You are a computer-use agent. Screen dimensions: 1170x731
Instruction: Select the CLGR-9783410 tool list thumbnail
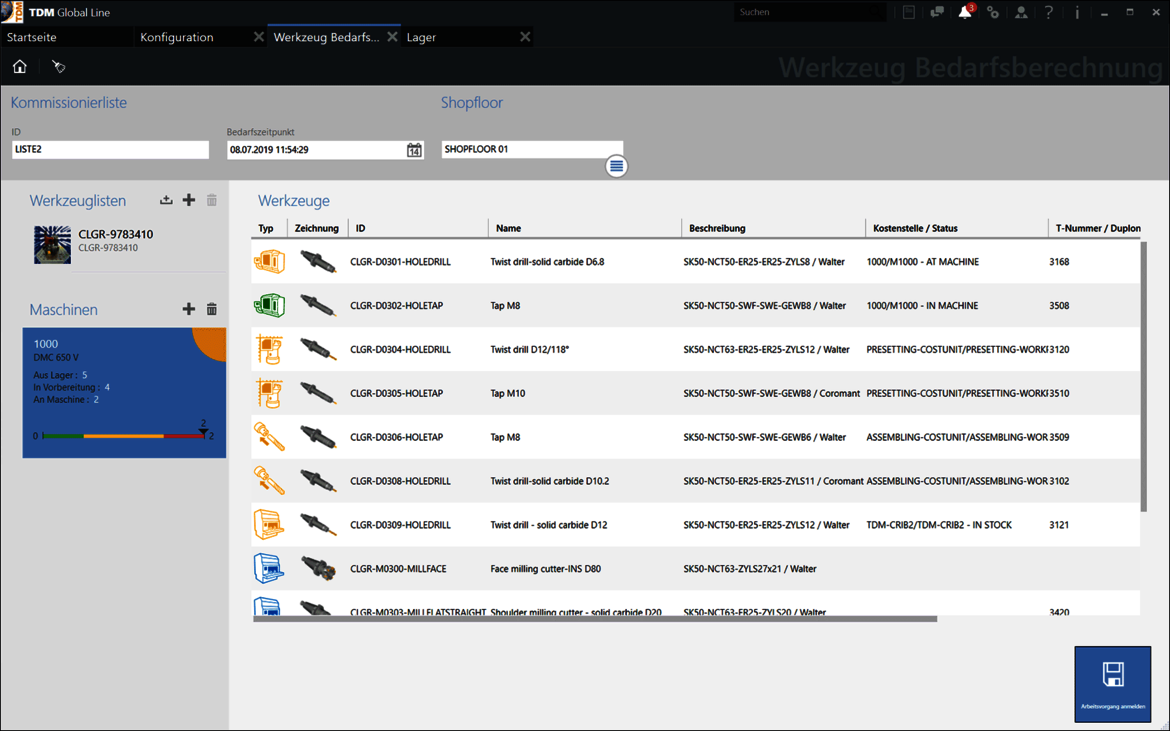(x=52, y=245)
